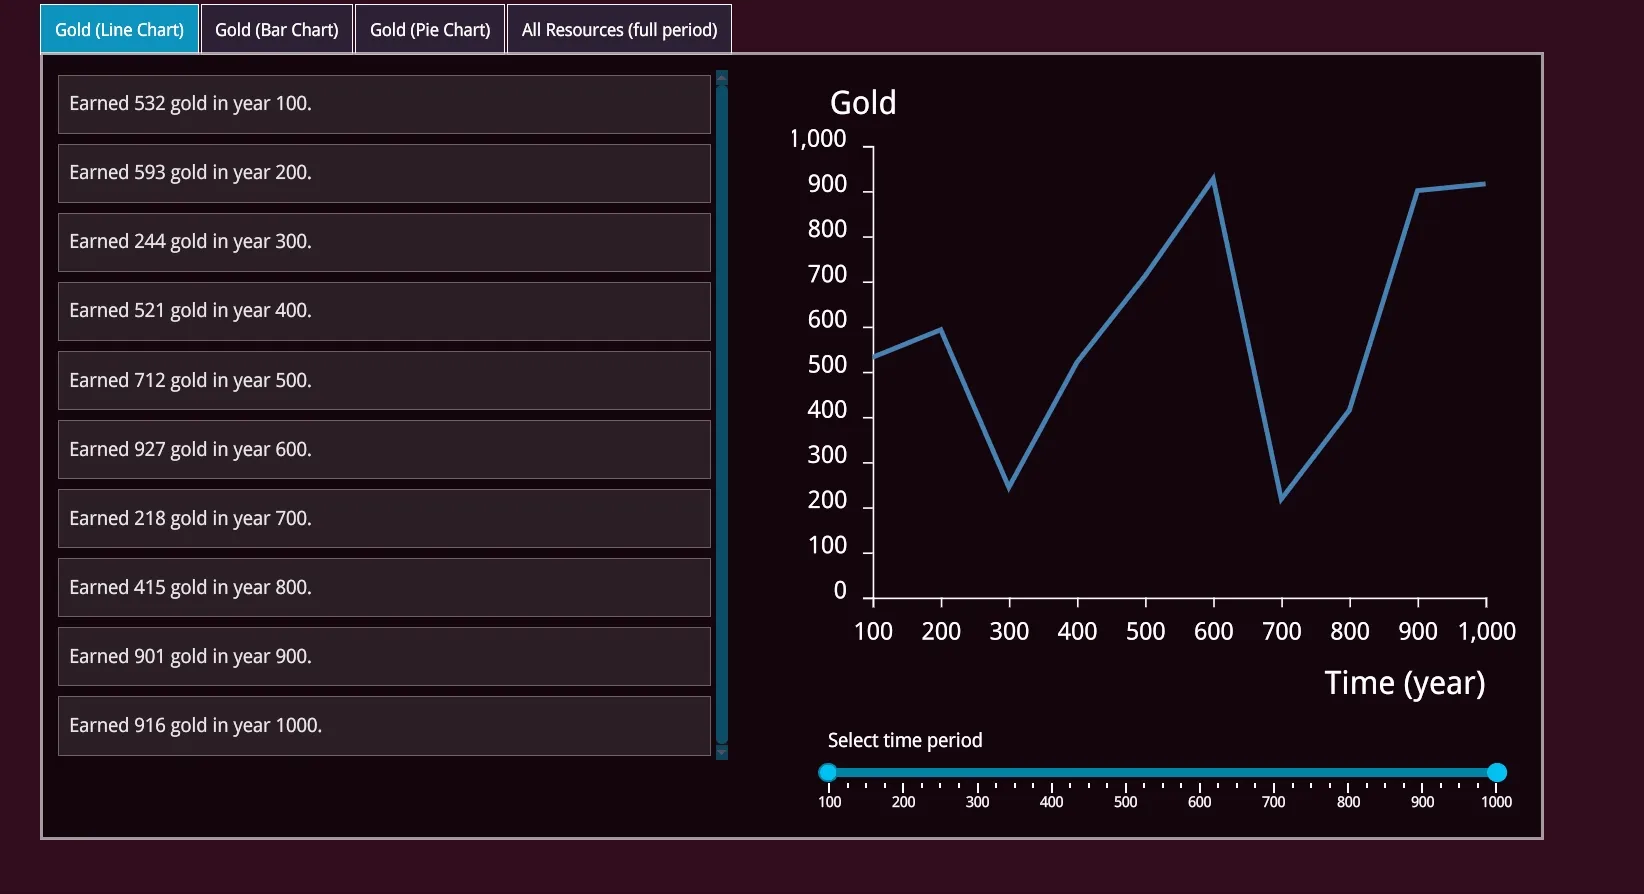Viewport: 1644px width, 894px height.
Task: Select 'Earned 916 gold in year 1000' entry
Action: (x=384, y=725)
